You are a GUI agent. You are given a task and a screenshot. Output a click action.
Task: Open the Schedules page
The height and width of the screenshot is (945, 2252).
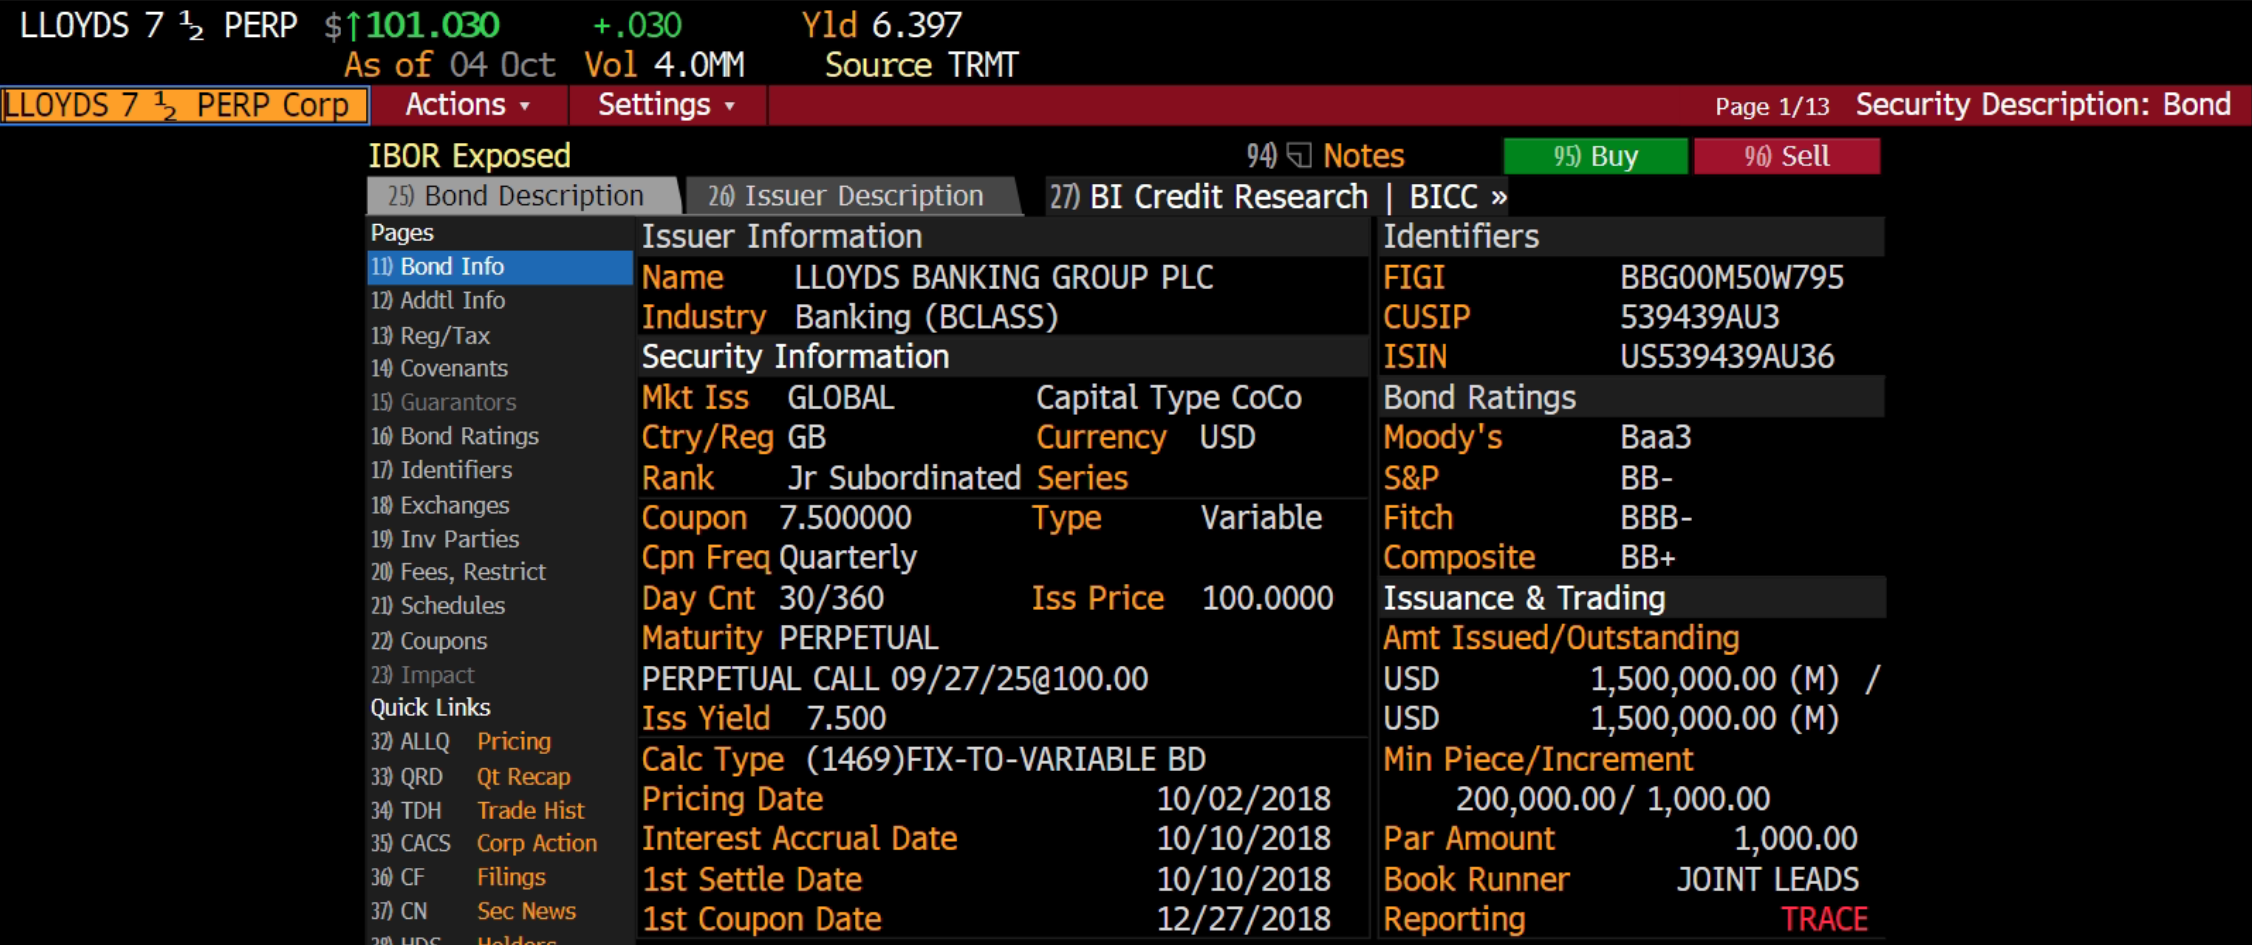click(500, 607)
